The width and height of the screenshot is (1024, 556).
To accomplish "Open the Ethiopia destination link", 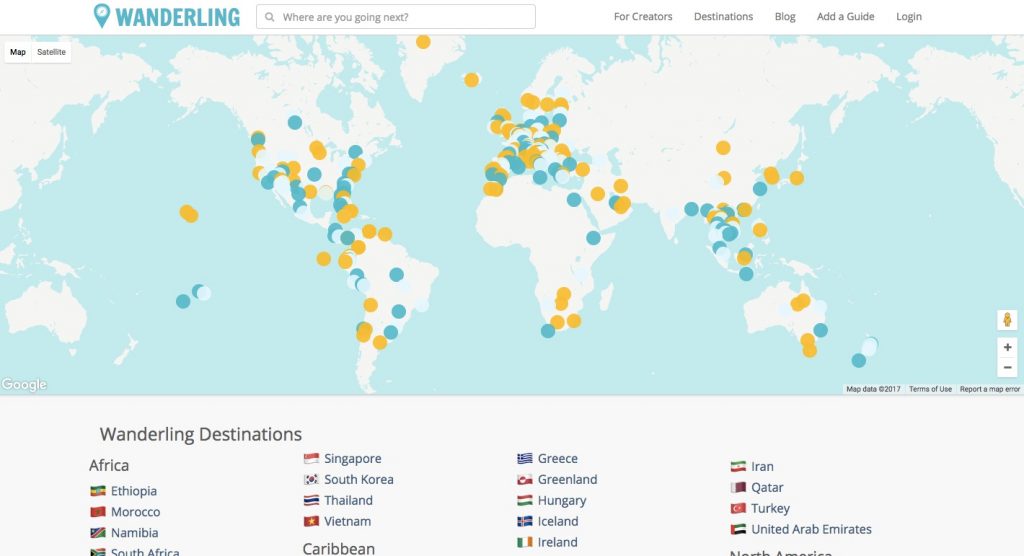I will 134,491.
